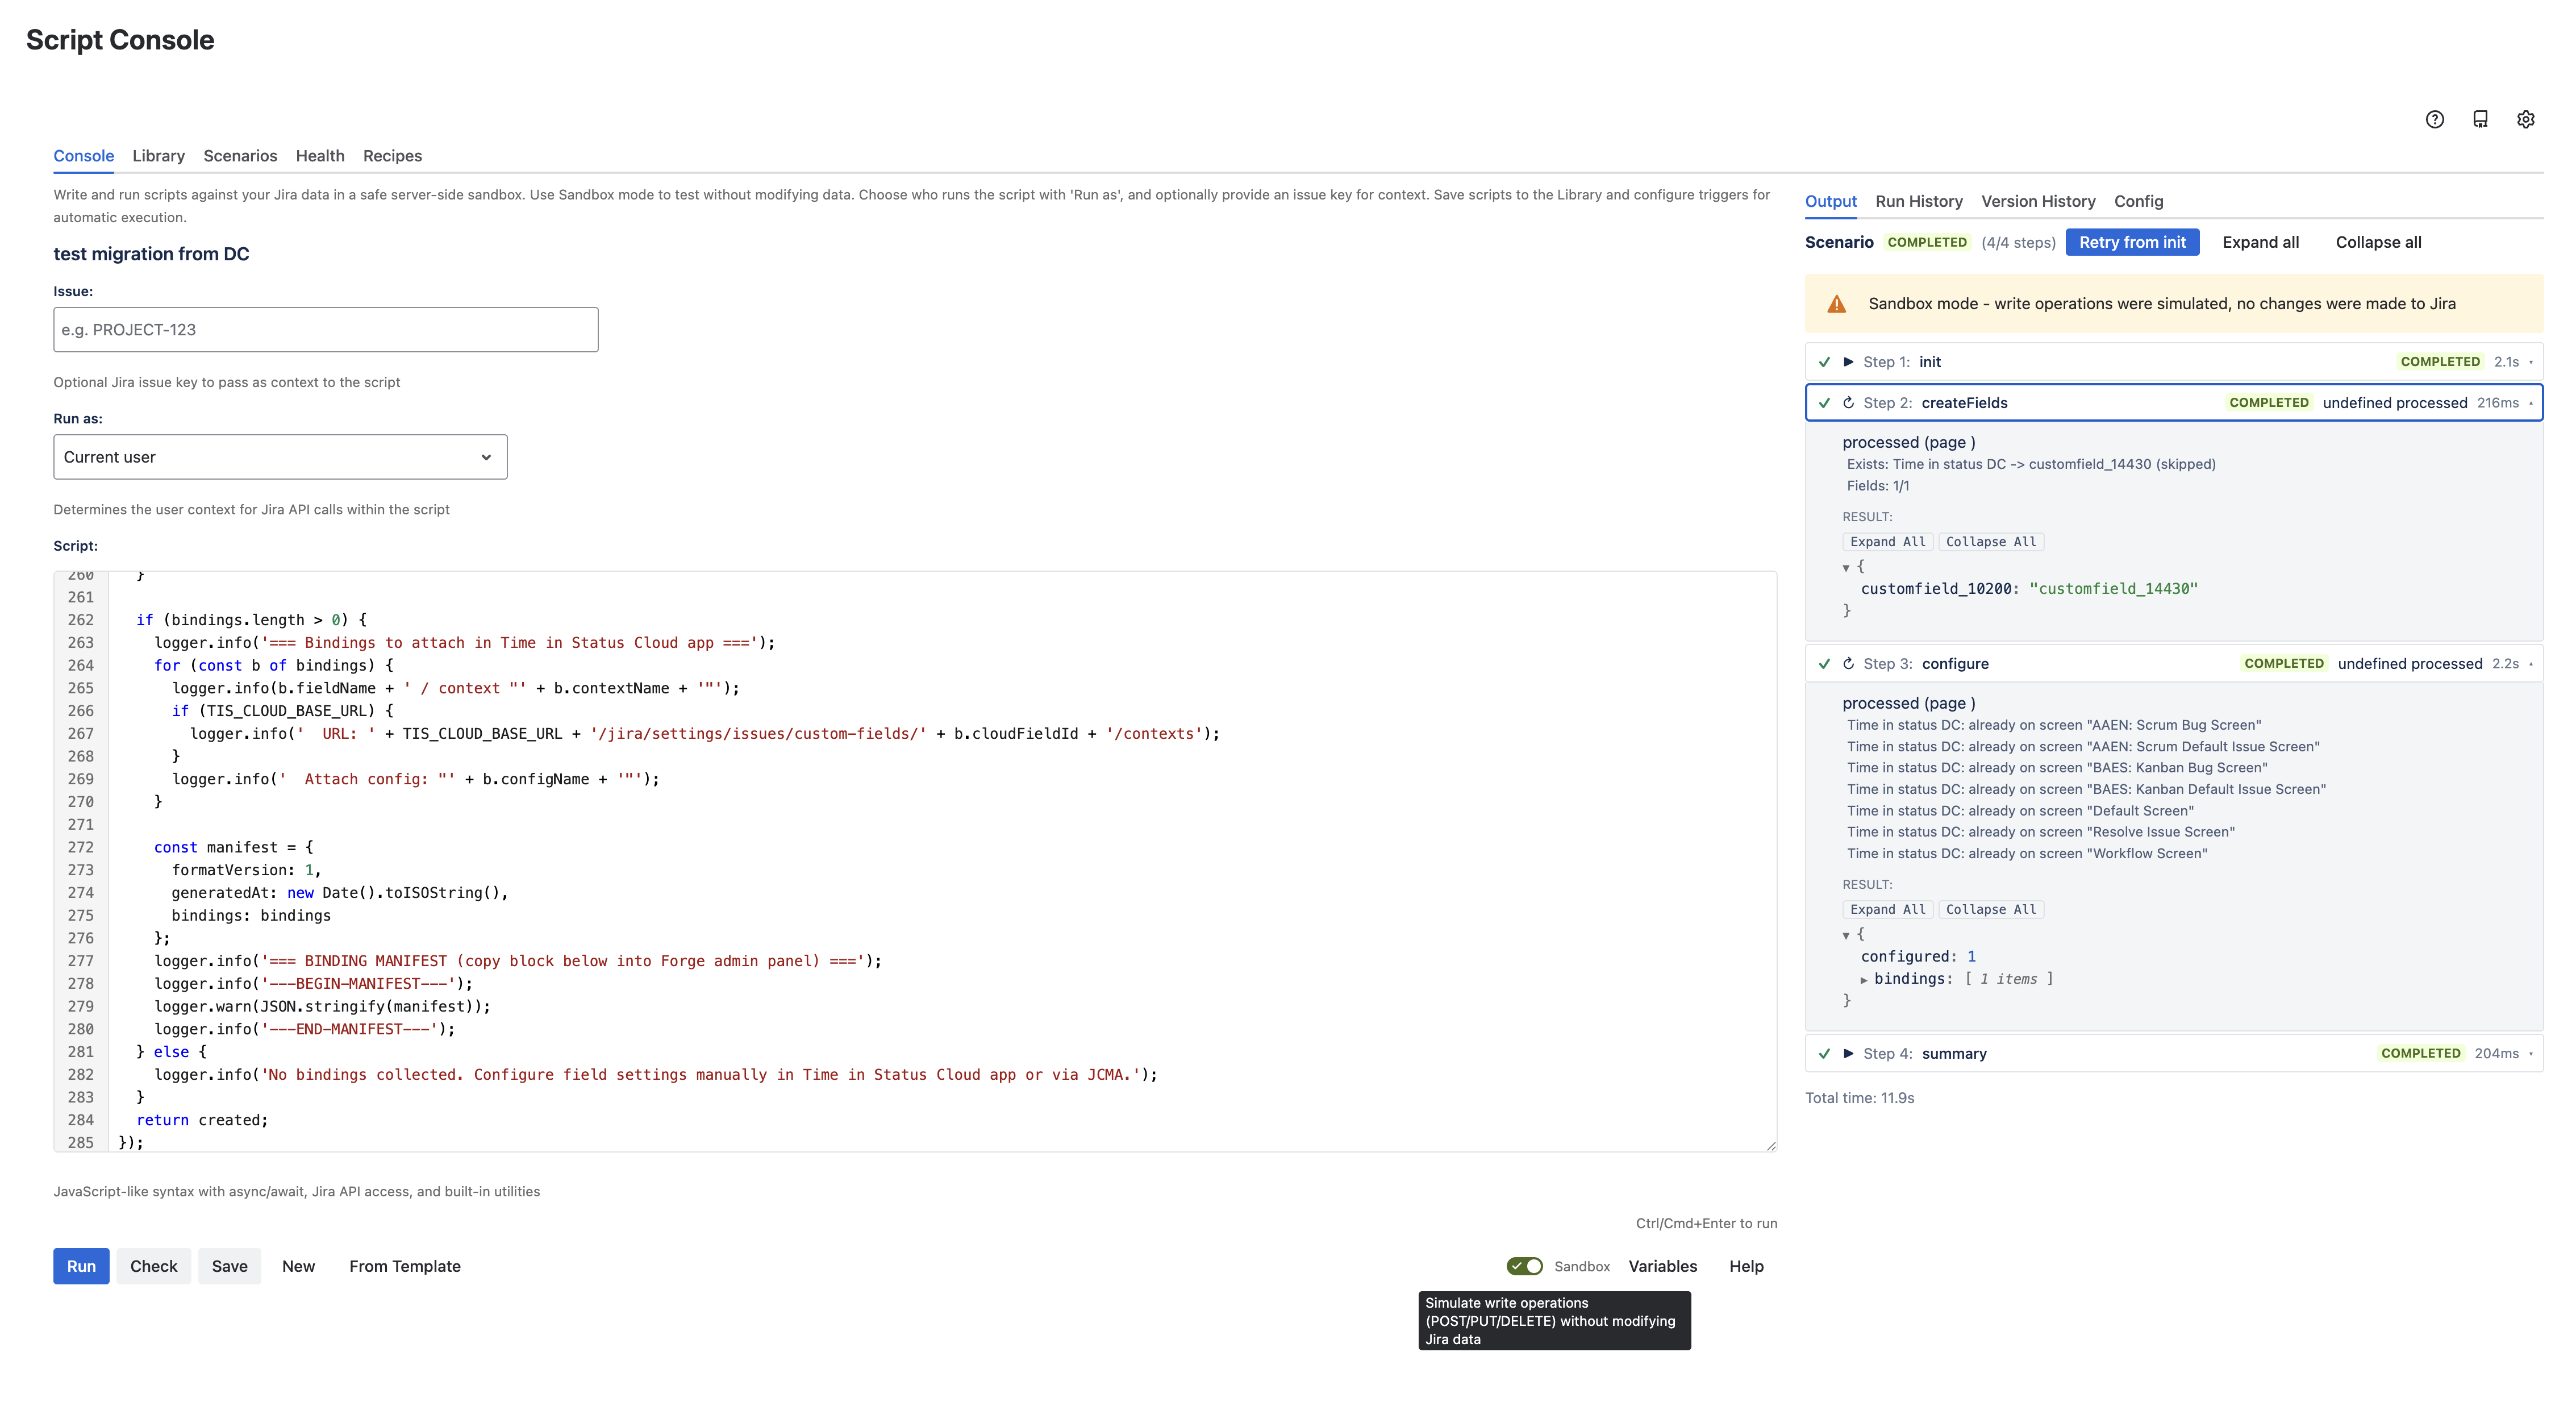Open the bookmarked scripts icon in the header

click(x=2481, y=119)
